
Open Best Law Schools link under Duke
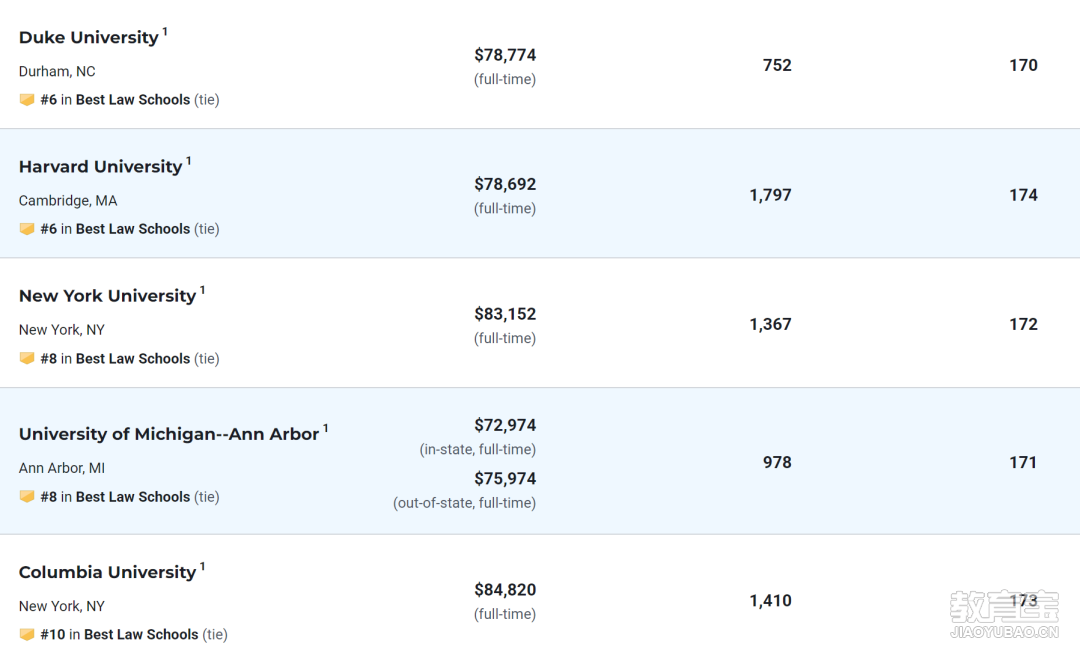point(133,100)
